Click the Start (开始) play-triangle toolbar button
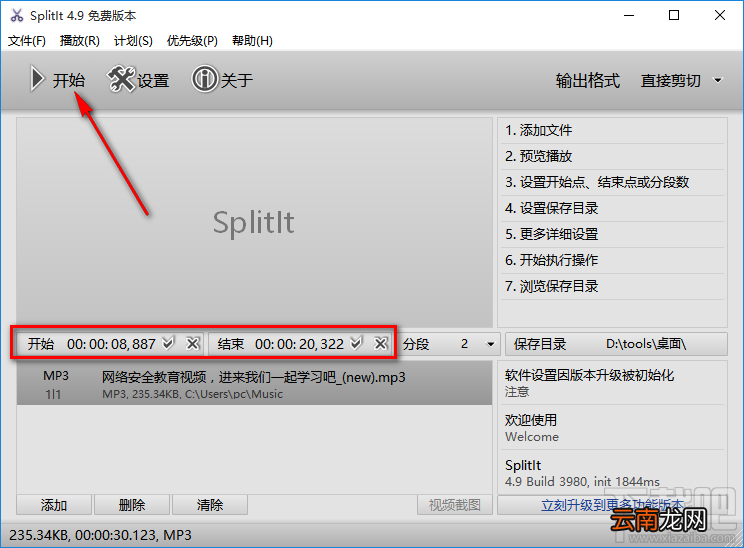 (x=57, y=79)
